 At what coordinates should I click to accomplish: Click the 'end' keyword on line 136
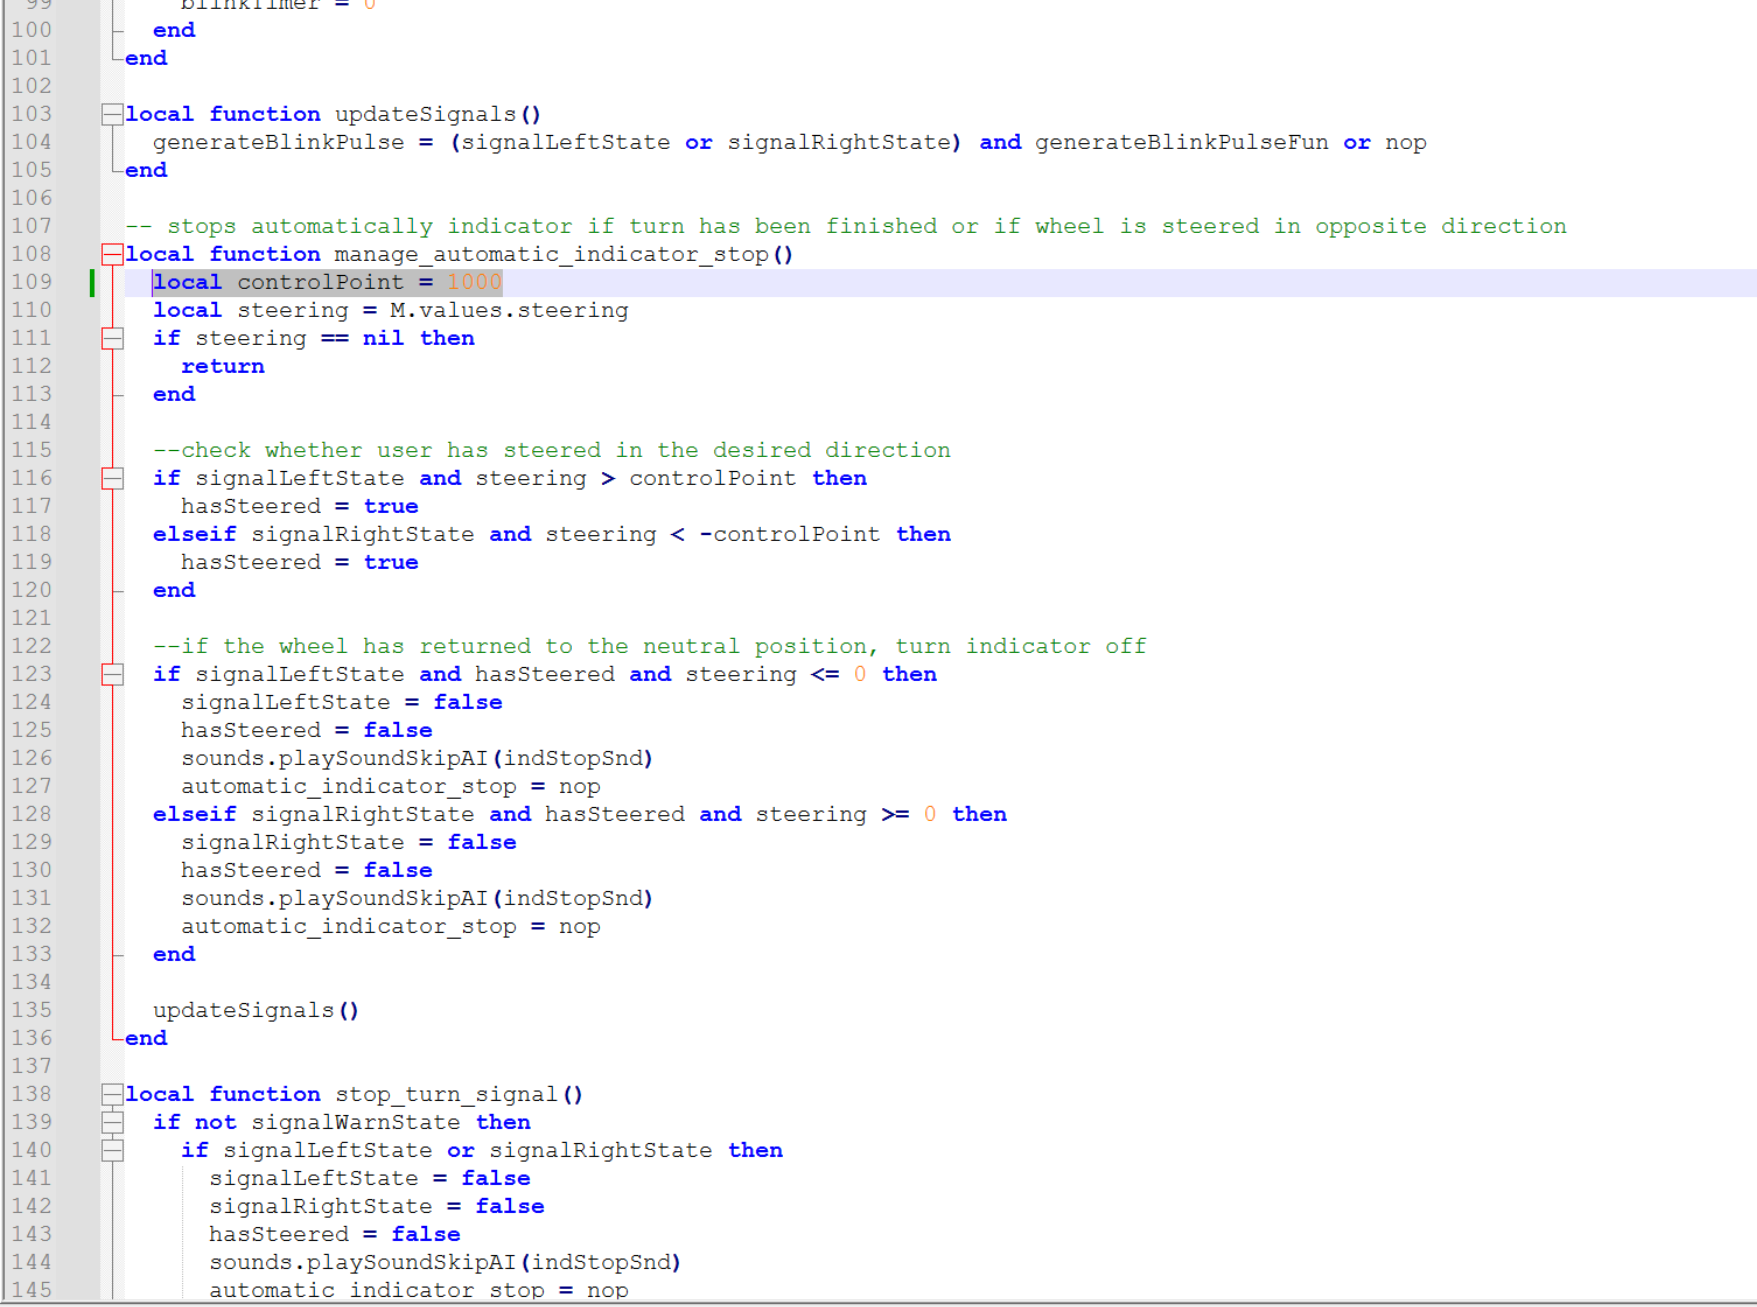click(x=146, y=1038)
